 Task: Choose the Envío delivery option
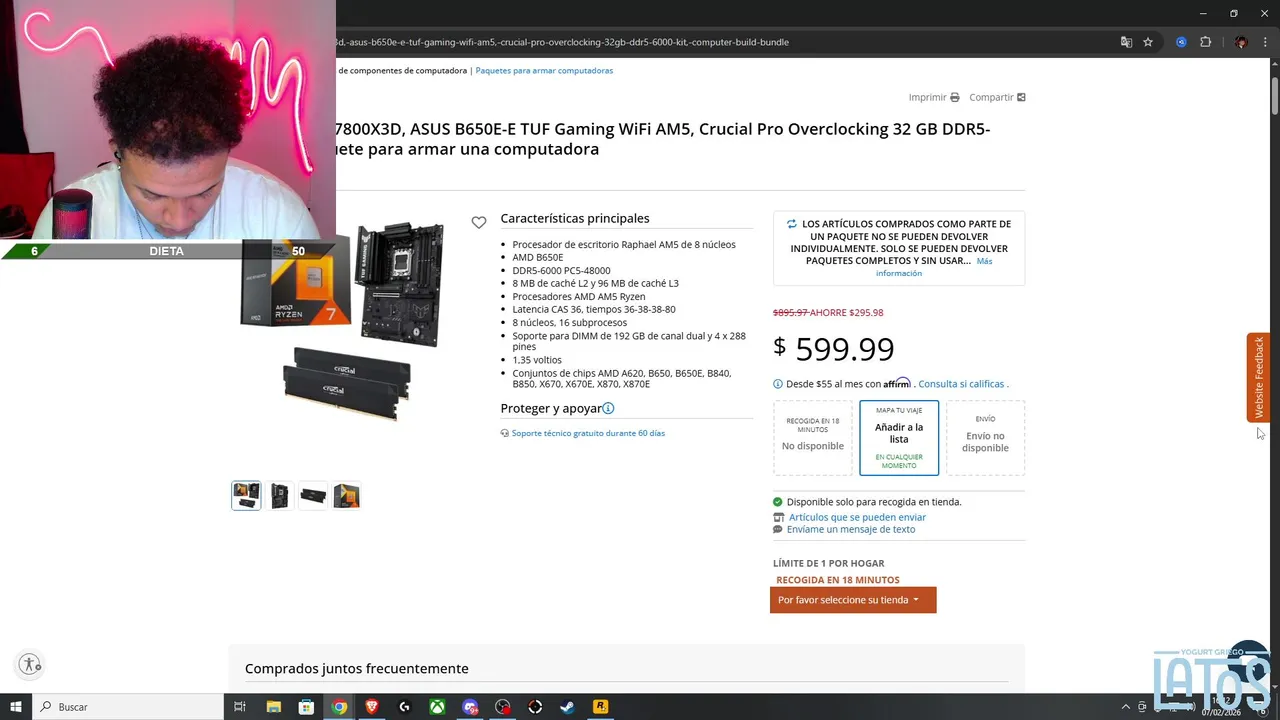click(x=985, y=438)
